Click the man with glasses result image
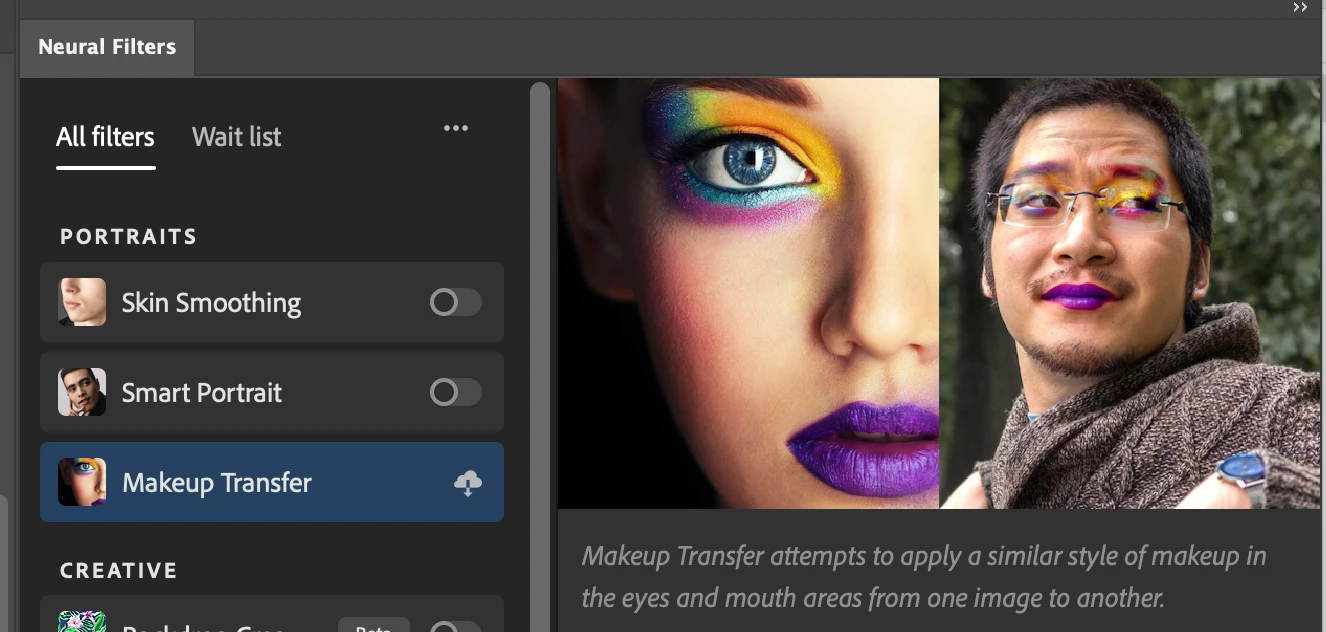 tap(1130, 293)
